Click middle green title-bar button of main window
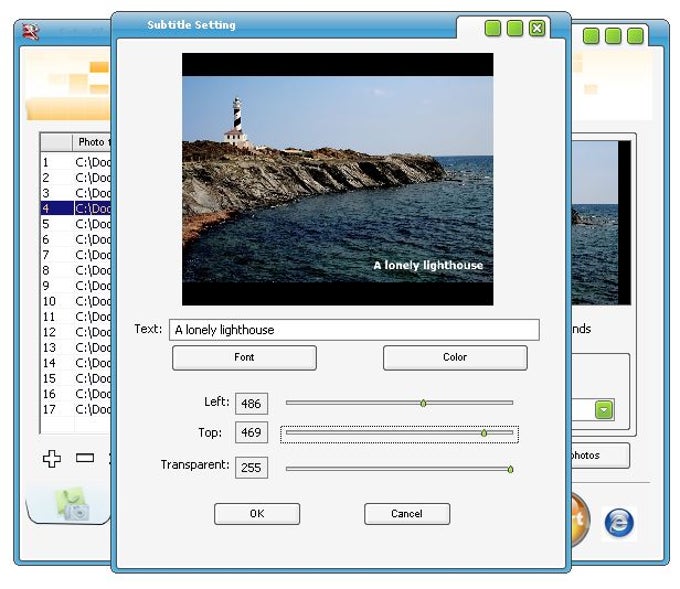This screenshot has width=680, height=589. tap(613, 36)
